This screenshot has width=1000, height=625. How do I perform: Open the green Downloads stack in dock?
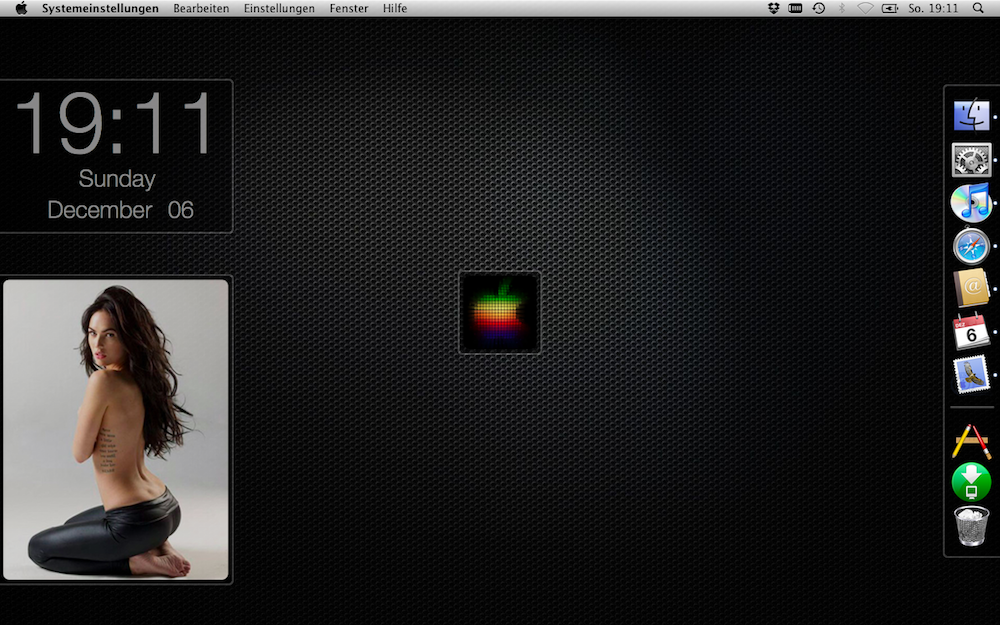coord(971,482)
